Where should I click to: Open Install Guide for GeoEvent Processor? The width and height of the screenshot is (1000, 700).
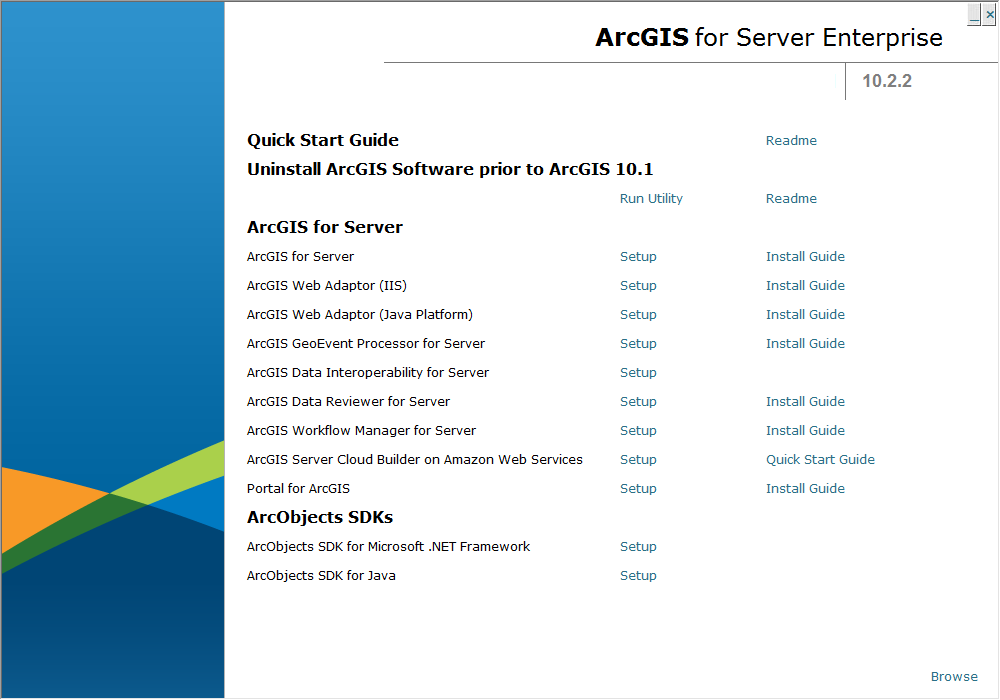coord(805,344)
